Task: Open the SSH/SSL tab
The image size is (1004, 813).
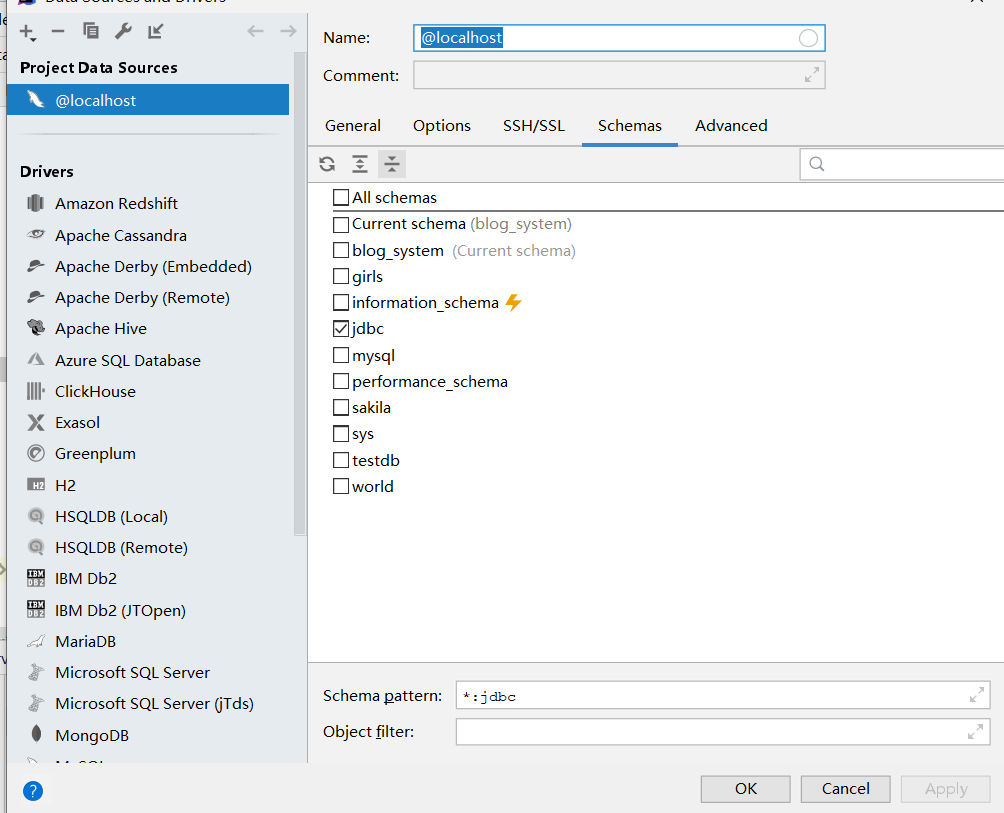Action: (534, 125)
